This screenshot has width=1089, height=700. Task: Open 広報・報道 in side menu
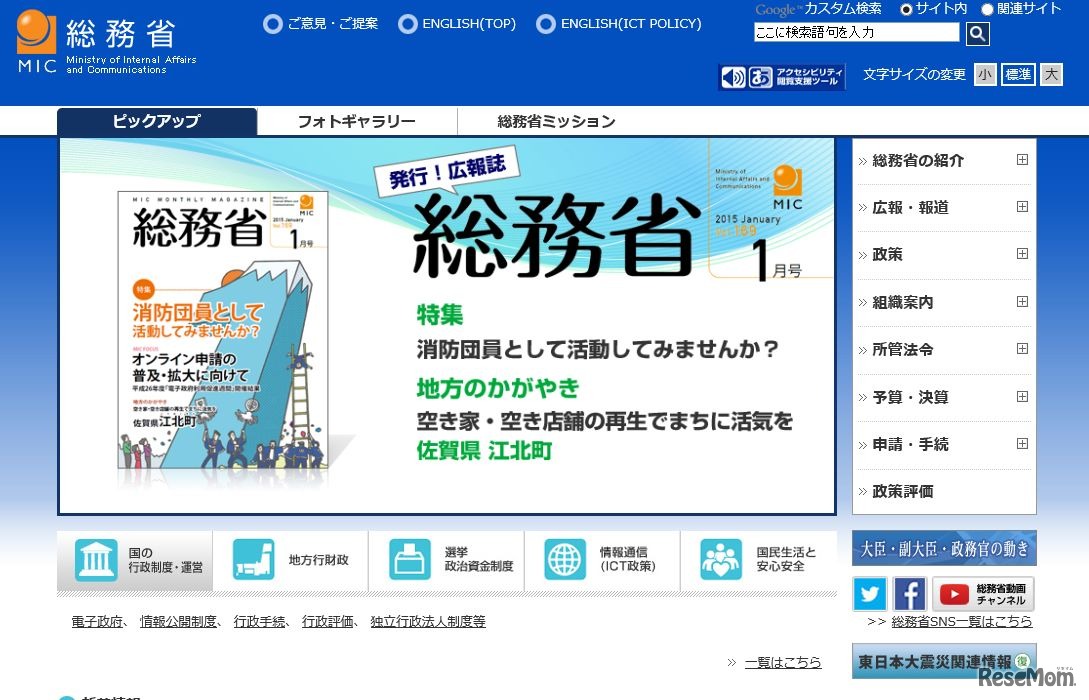coord(910,208)
